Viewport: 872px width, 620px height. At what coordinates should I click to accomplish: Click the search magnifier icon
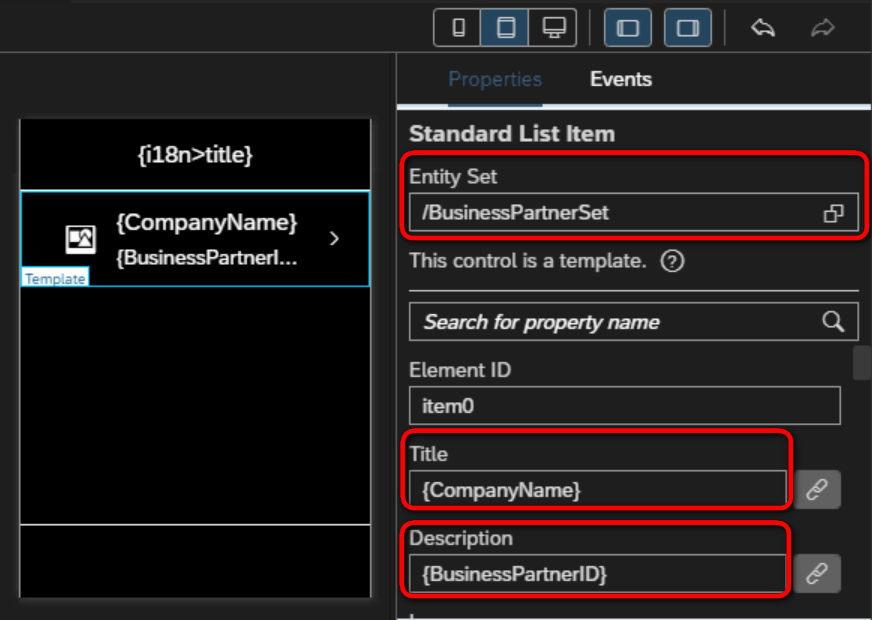point(833,321)
